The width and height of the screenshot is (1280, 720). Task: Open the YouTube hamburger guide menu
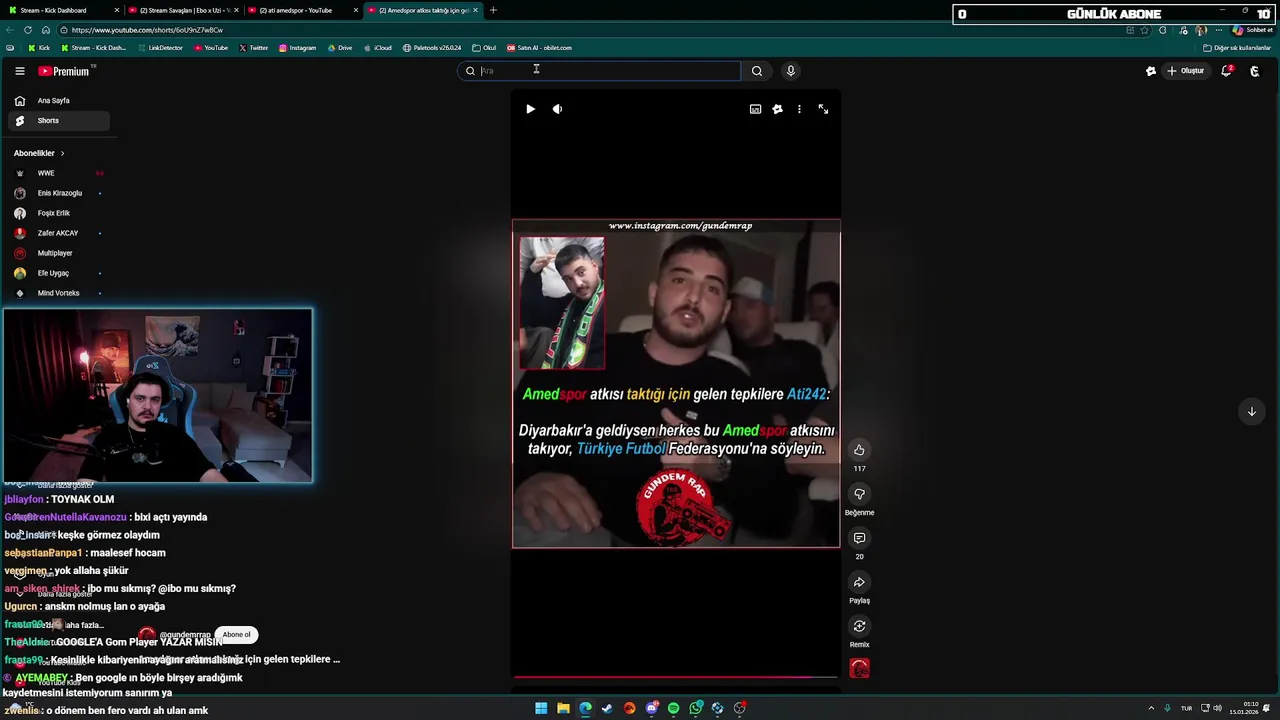pos(19,71)
